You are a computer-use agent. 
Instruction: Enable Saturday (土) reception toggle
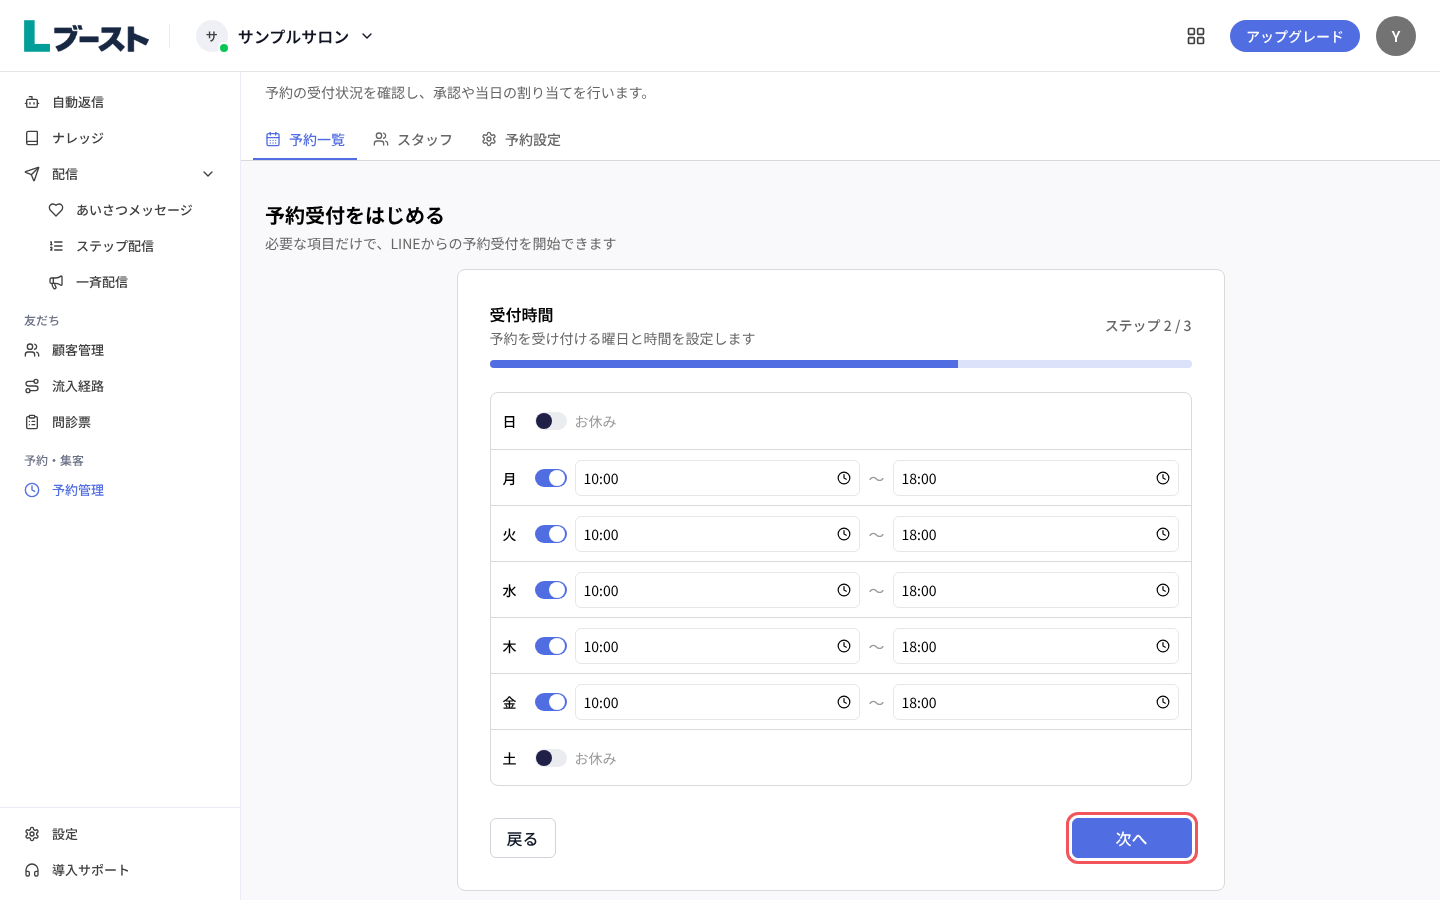click(551, 758)
